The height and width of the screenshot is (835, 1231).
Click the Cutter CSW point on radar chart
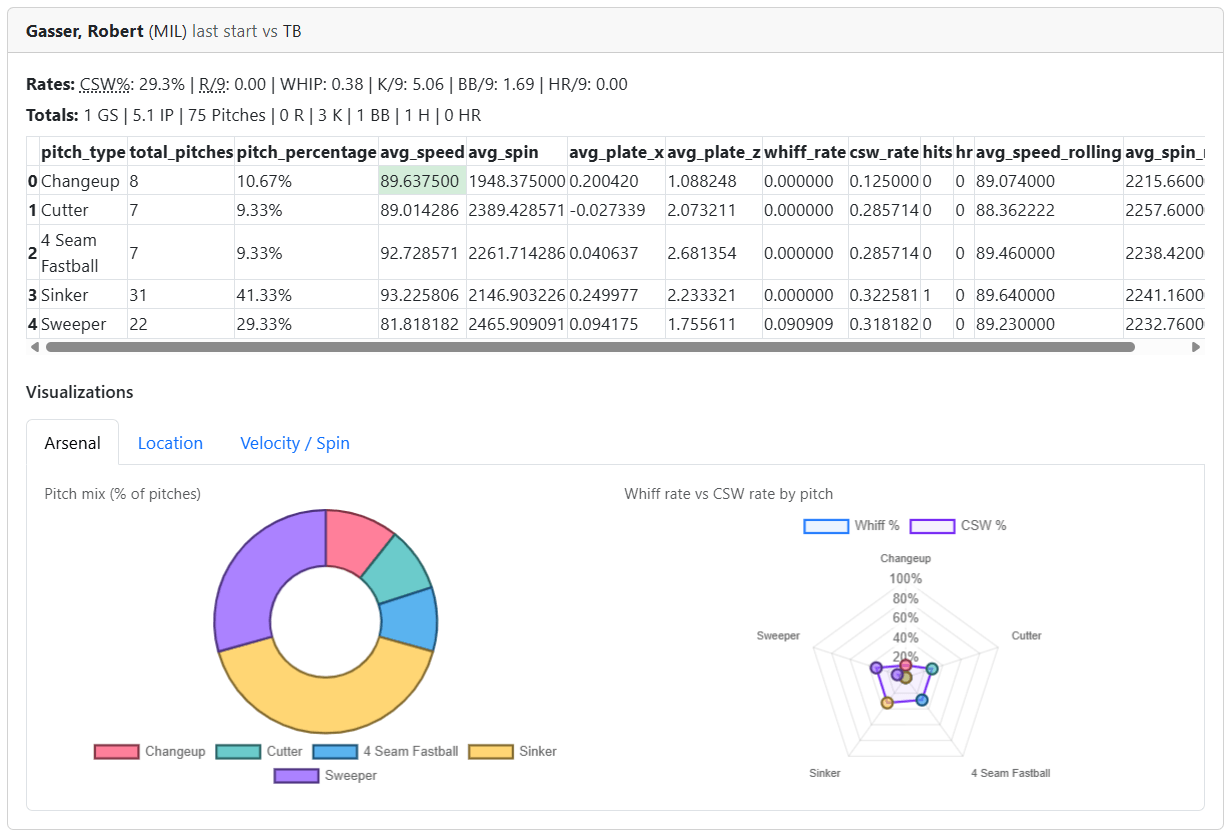tap(932, 669)
